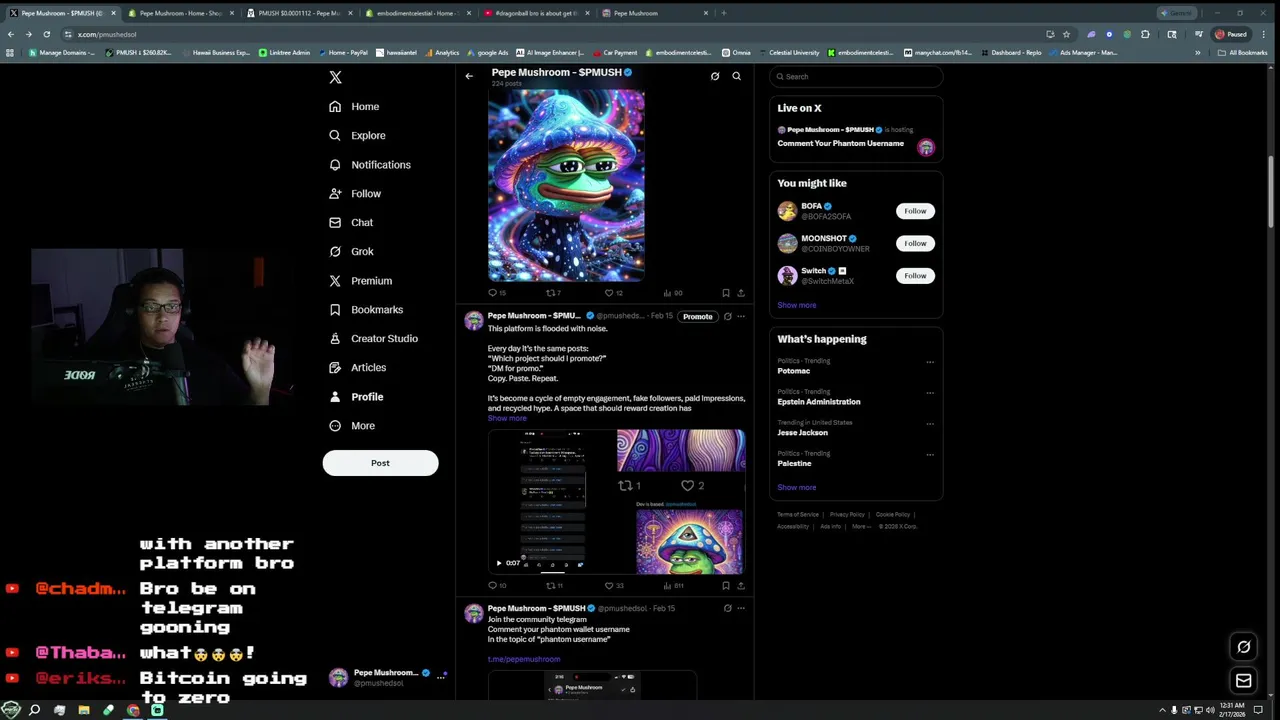Click Show more under What's happening

tap(797, 487)
